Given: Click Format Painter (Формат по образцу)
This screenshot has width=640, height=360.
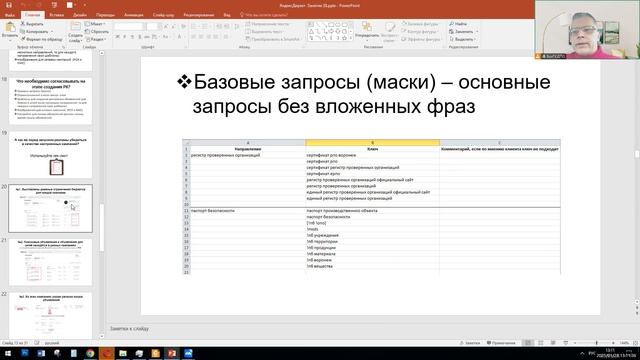Looking at the screenshot, I should pyautogui.click(x=42, y=39).
